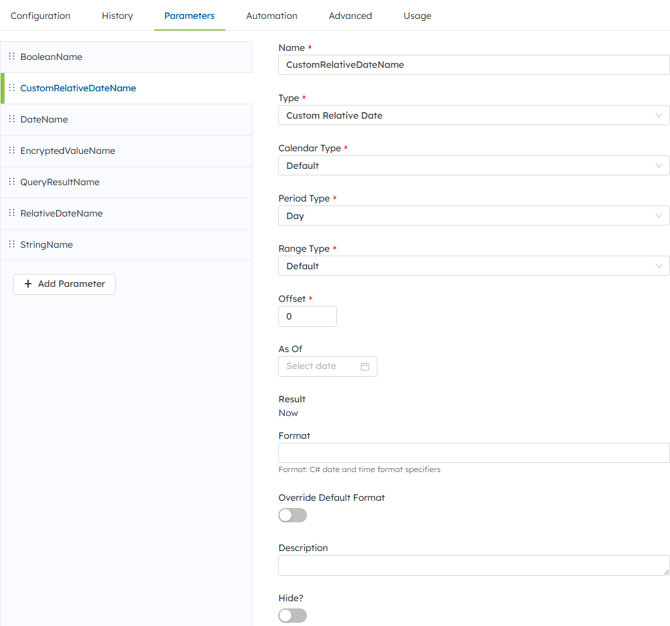Select the EncryptedValueName parameter
Viewport: 670px width, 626px height.
(127, 151)
